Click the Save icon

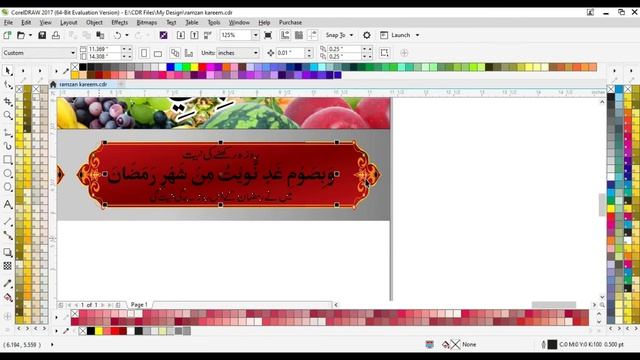42,36
